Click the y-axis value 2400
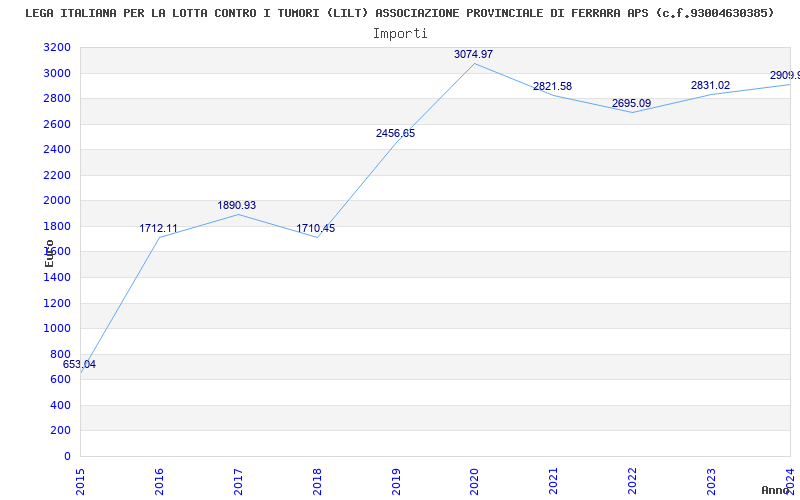 (57, 150)
